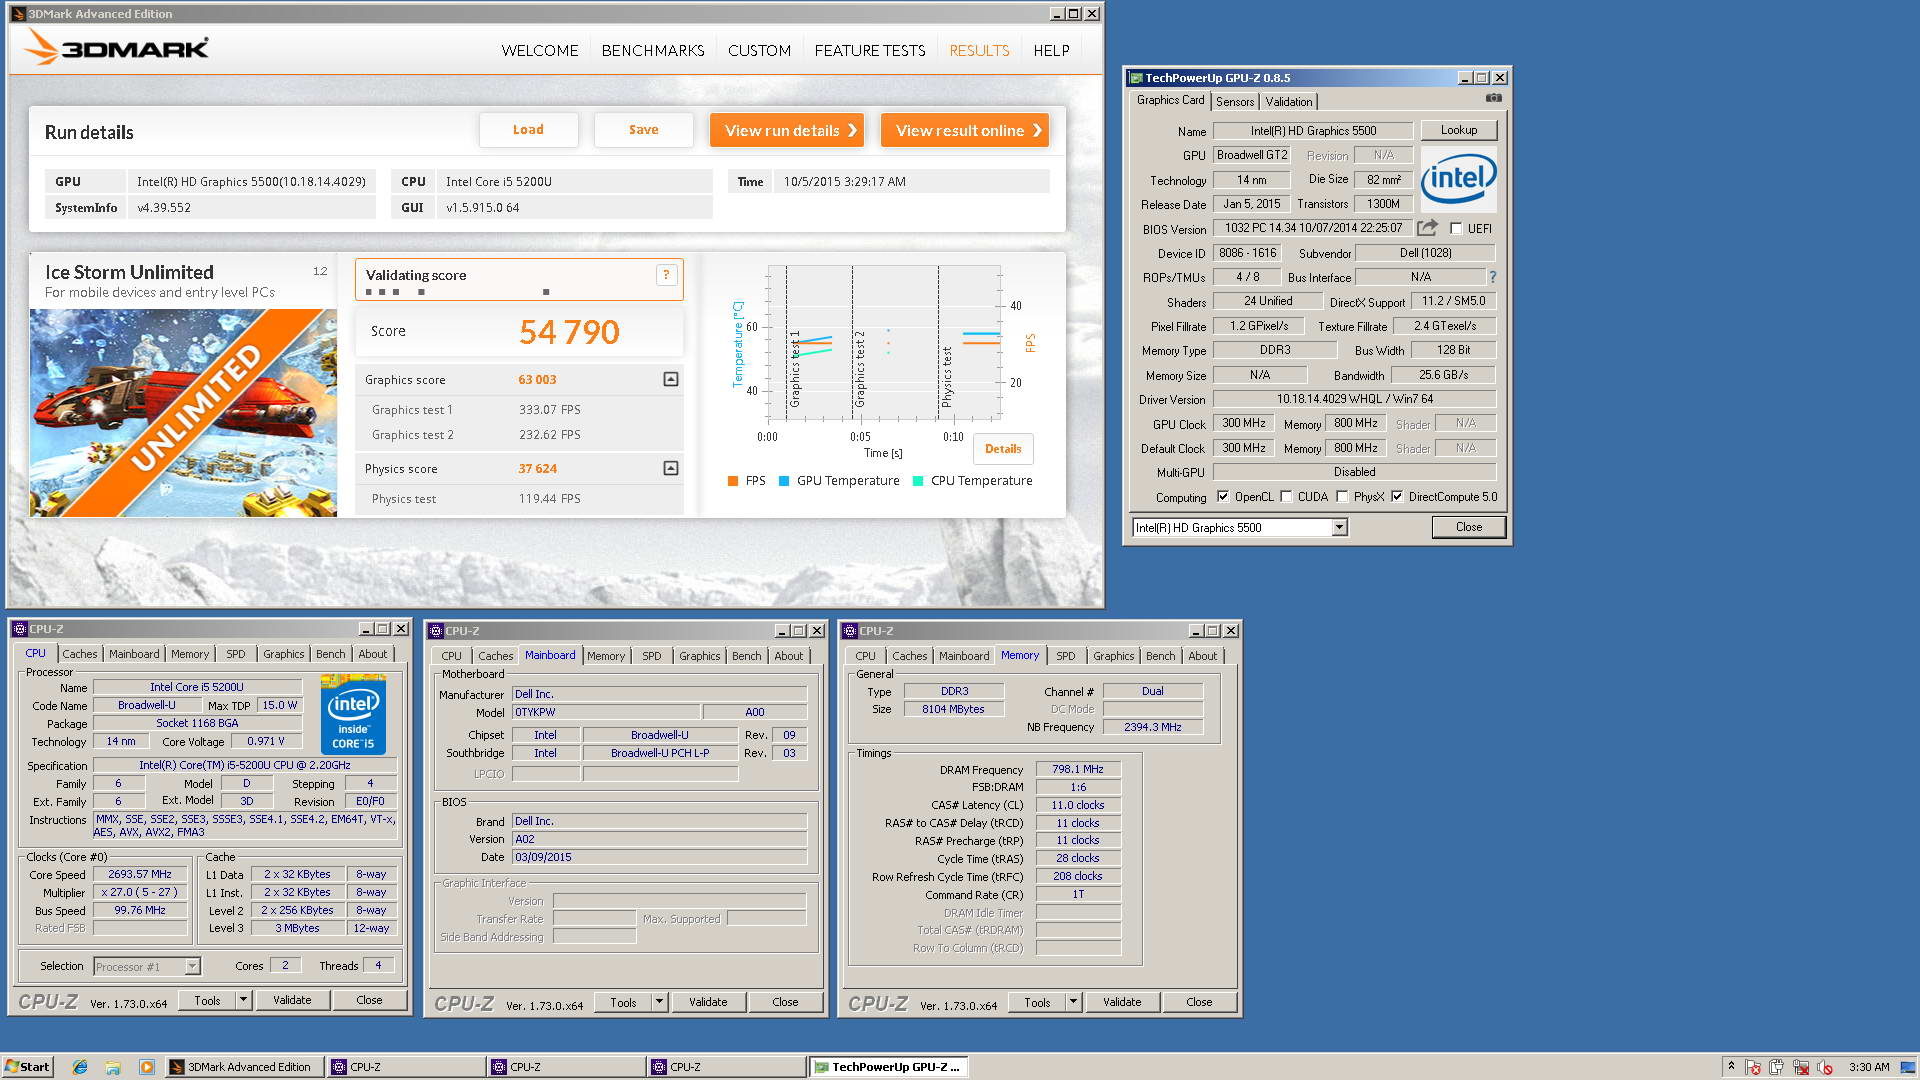Click the Lookup button in GPU-Z

[x=1459, y=130]
